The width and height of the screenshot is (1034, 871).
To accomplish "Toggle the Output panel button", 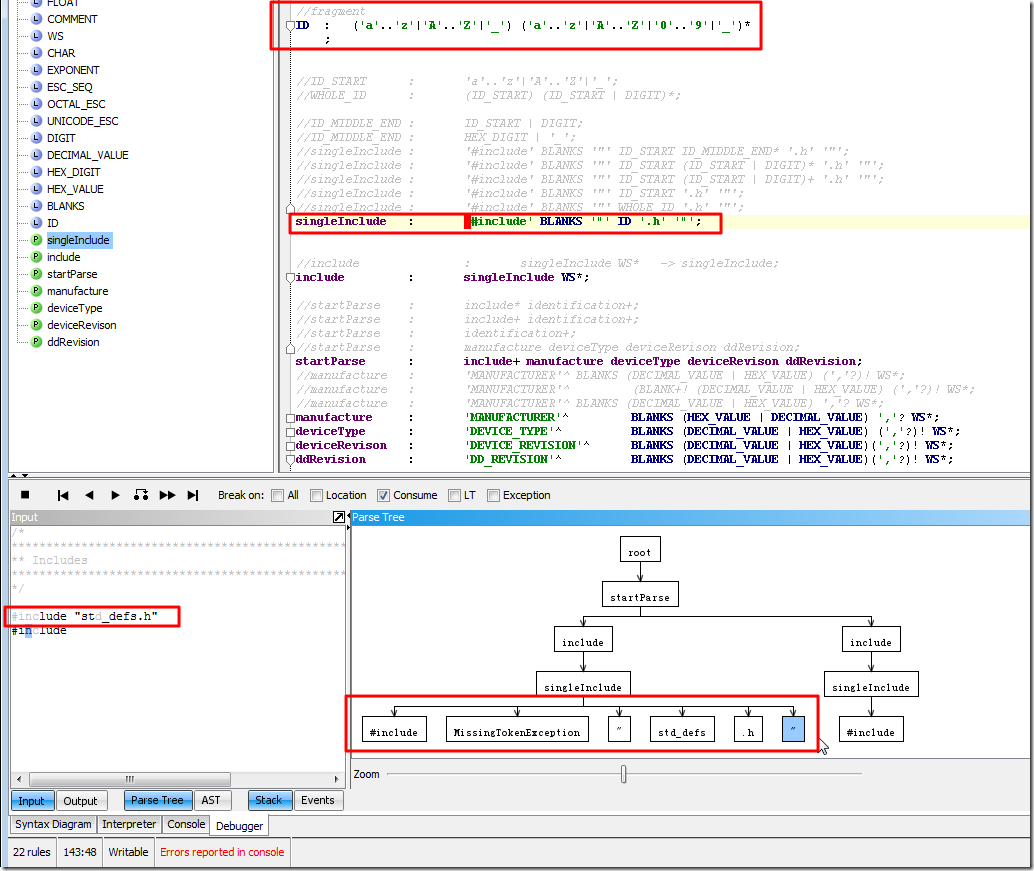I will (80, 800).
